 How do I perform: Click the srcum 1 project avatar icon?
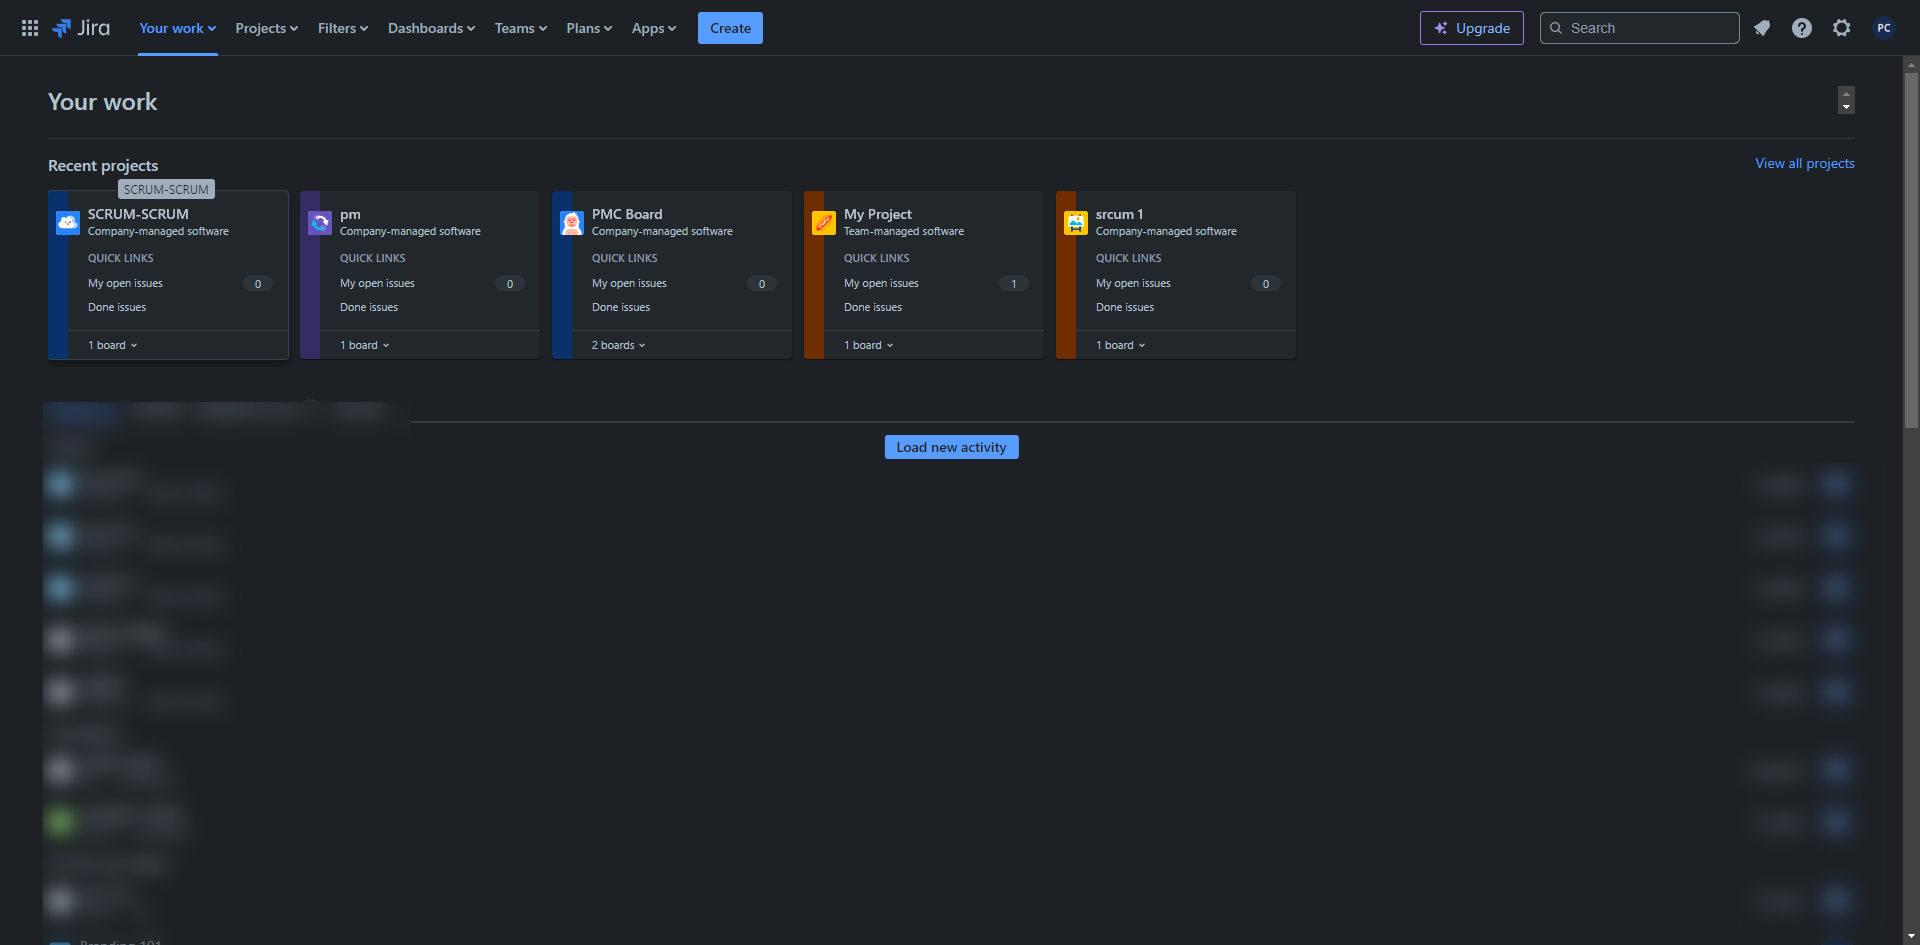click(1076, 222)
